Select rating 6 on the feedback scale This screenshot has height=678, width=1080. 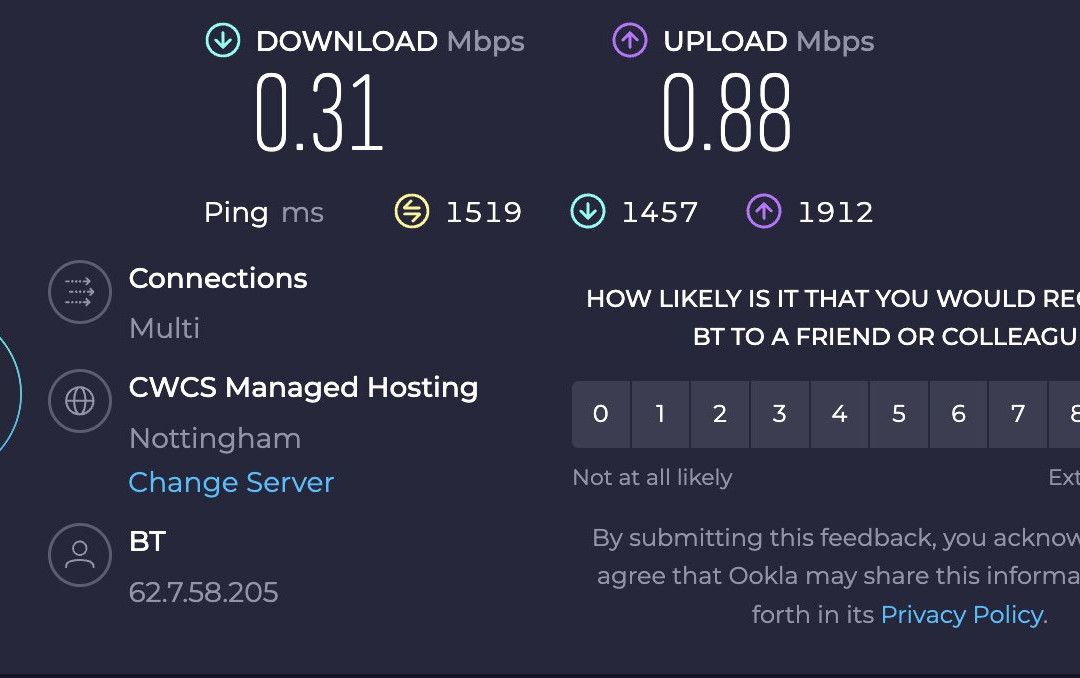pyautogui.click(x=958, y=414)
